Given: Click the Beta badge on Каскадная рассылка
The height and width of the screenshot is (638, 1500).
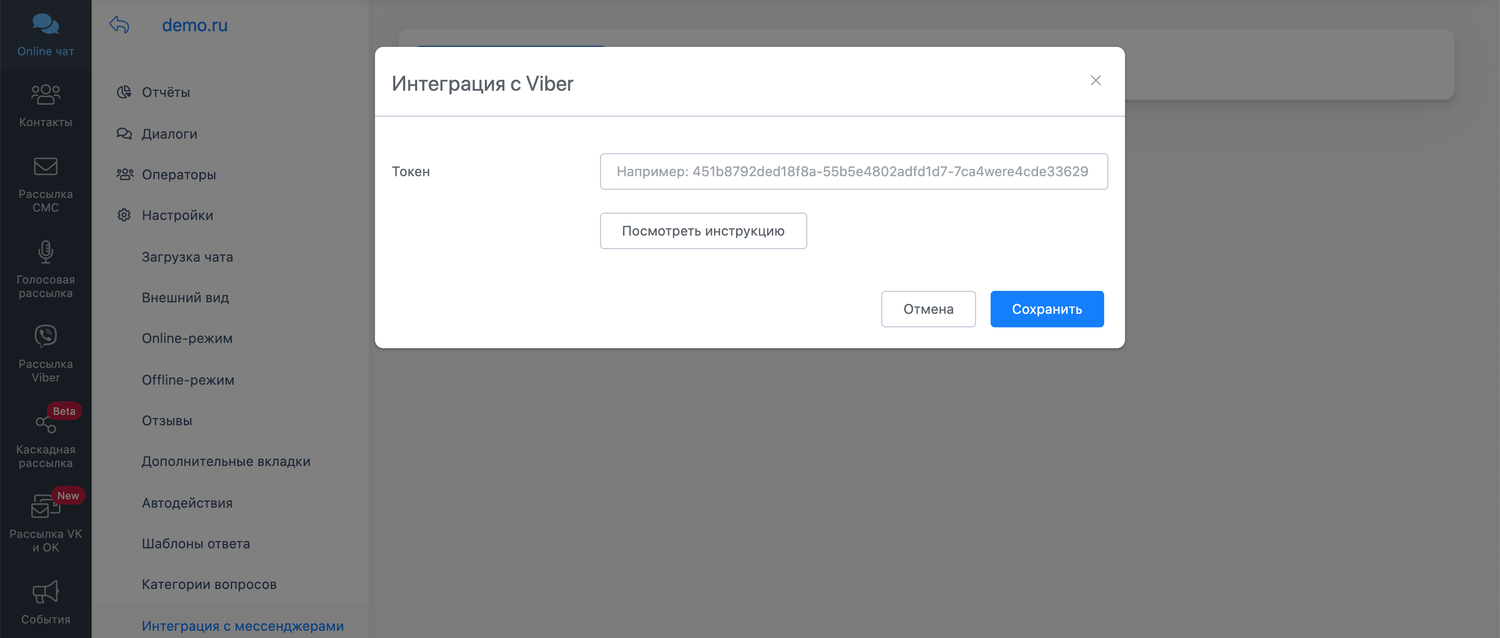Looking at the screenshot, I should [x=64, y=411].
